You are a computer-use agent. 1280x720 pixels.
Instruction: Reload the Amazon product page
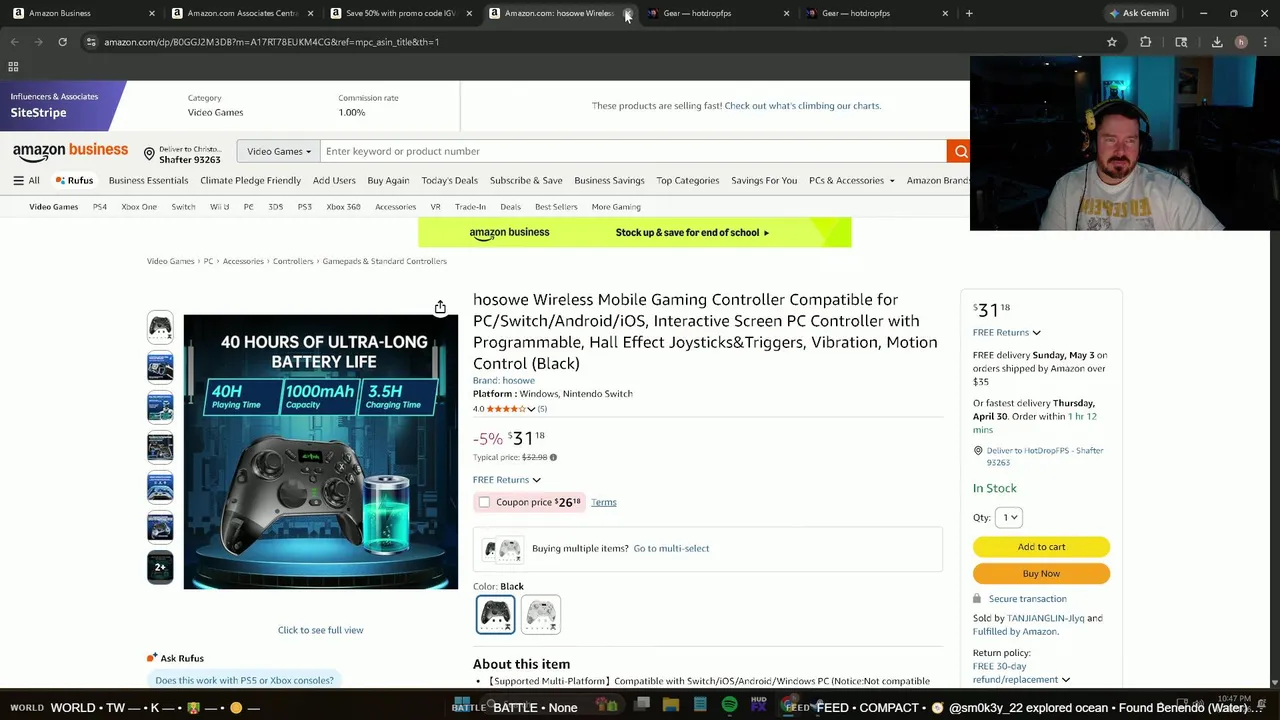click(62, 42)
